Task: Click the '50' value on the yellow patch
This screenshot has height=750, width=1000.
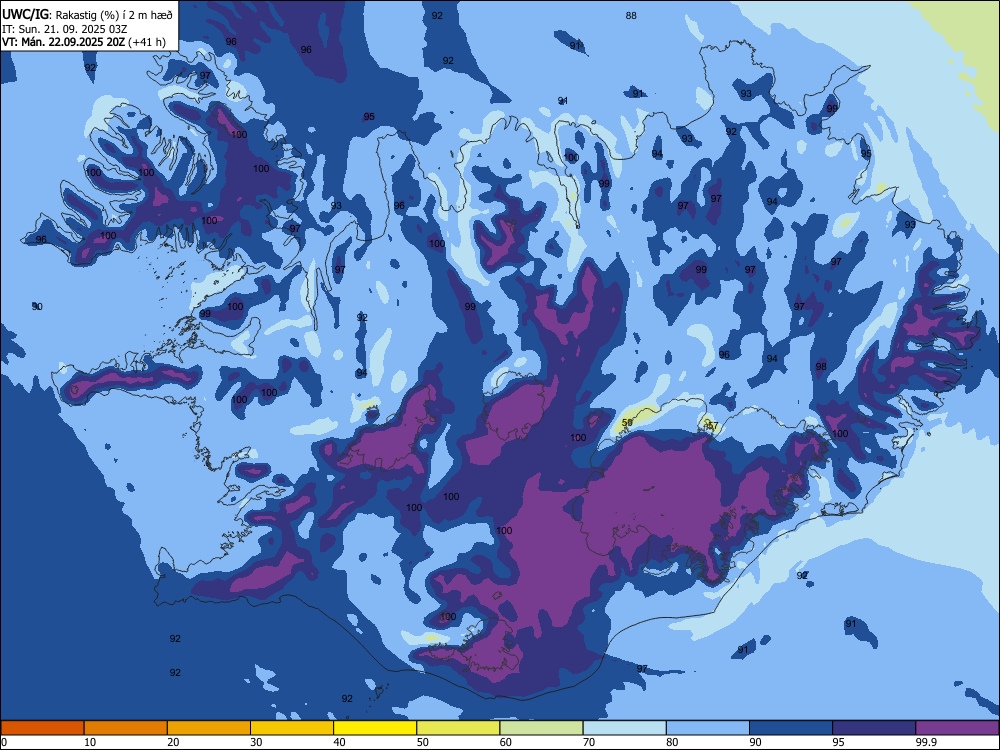Action: pos(627,422)
